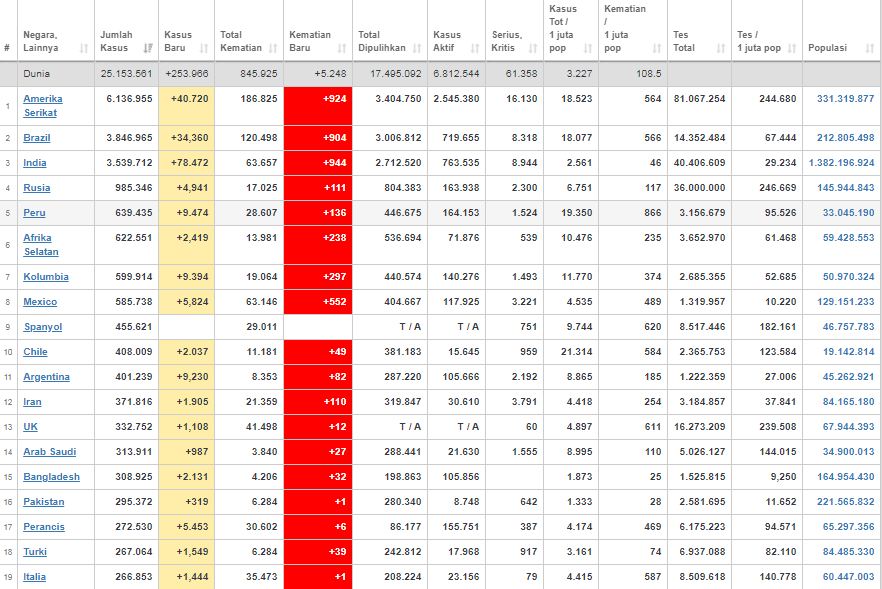Open the India country link

click(35, 163)
